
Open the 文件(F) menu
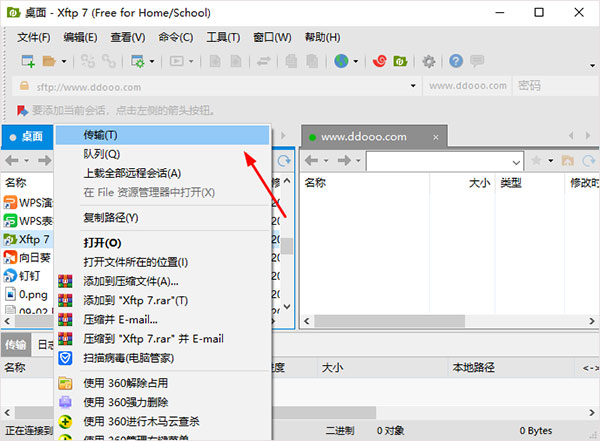tap(34, 38)
